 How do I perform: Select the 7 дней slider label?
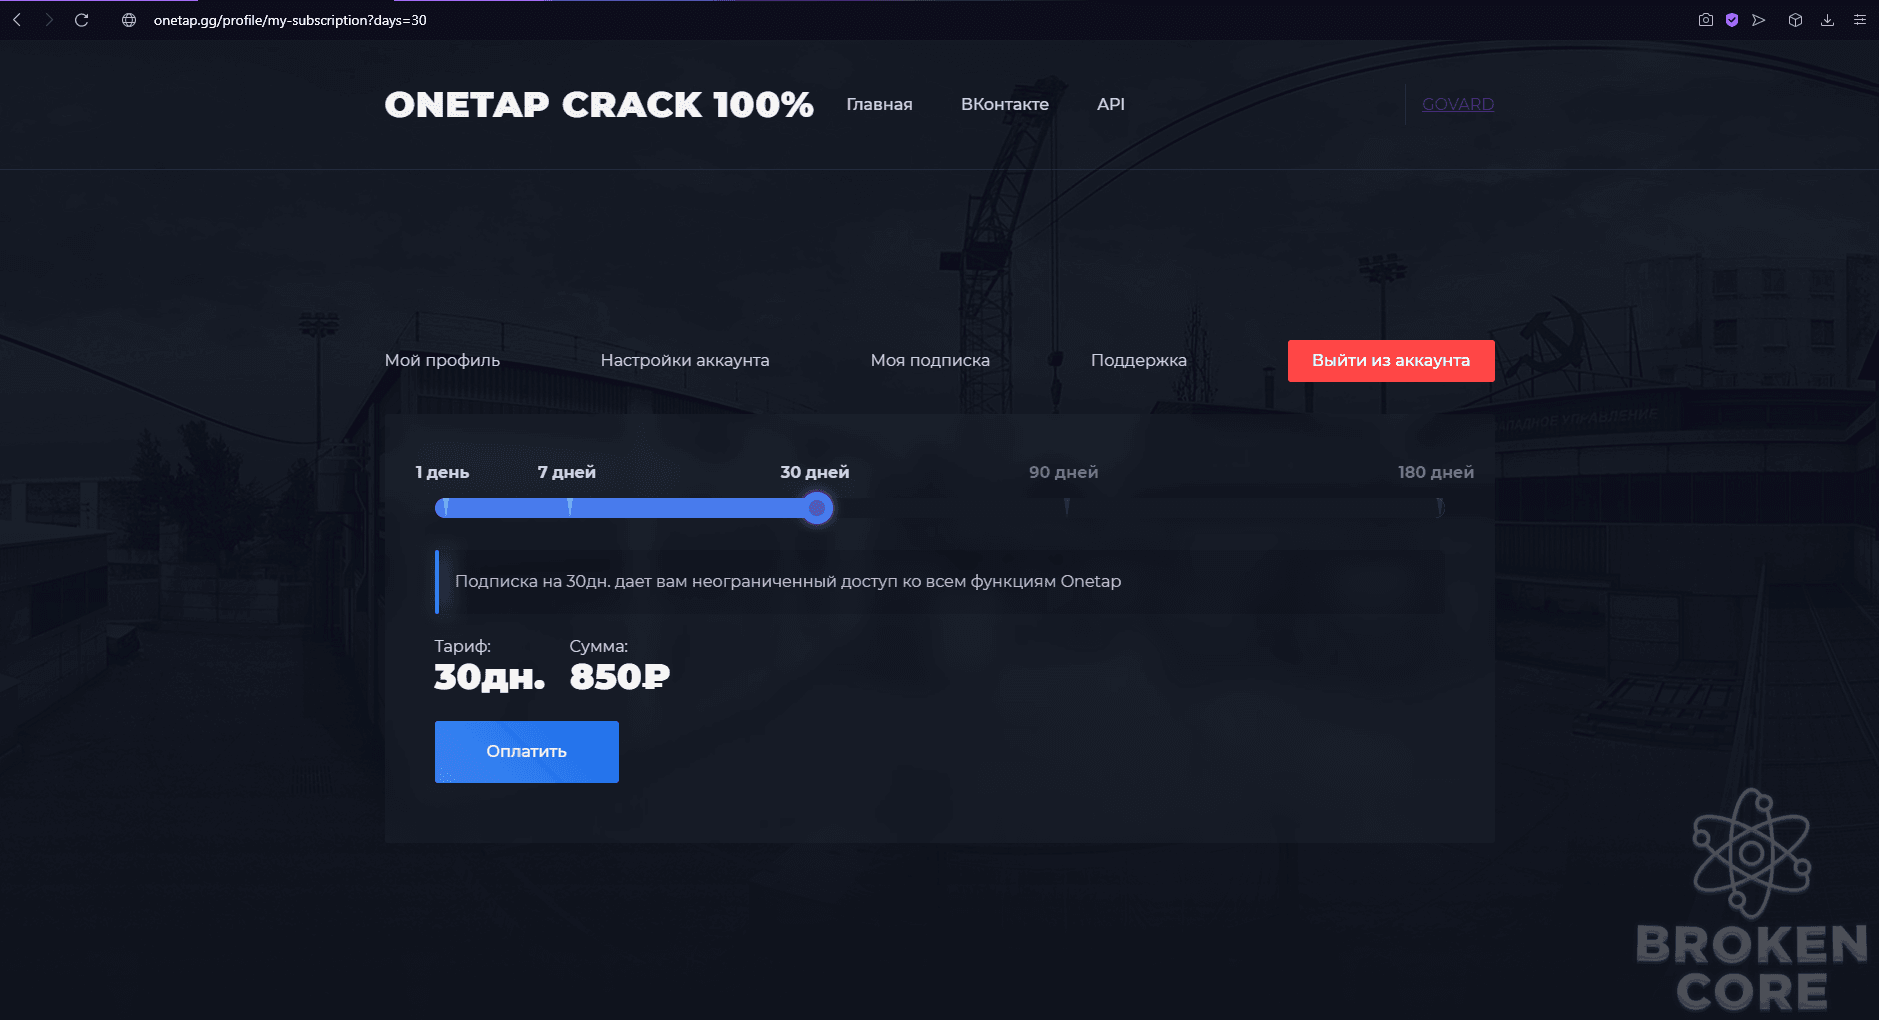point(566,472)
